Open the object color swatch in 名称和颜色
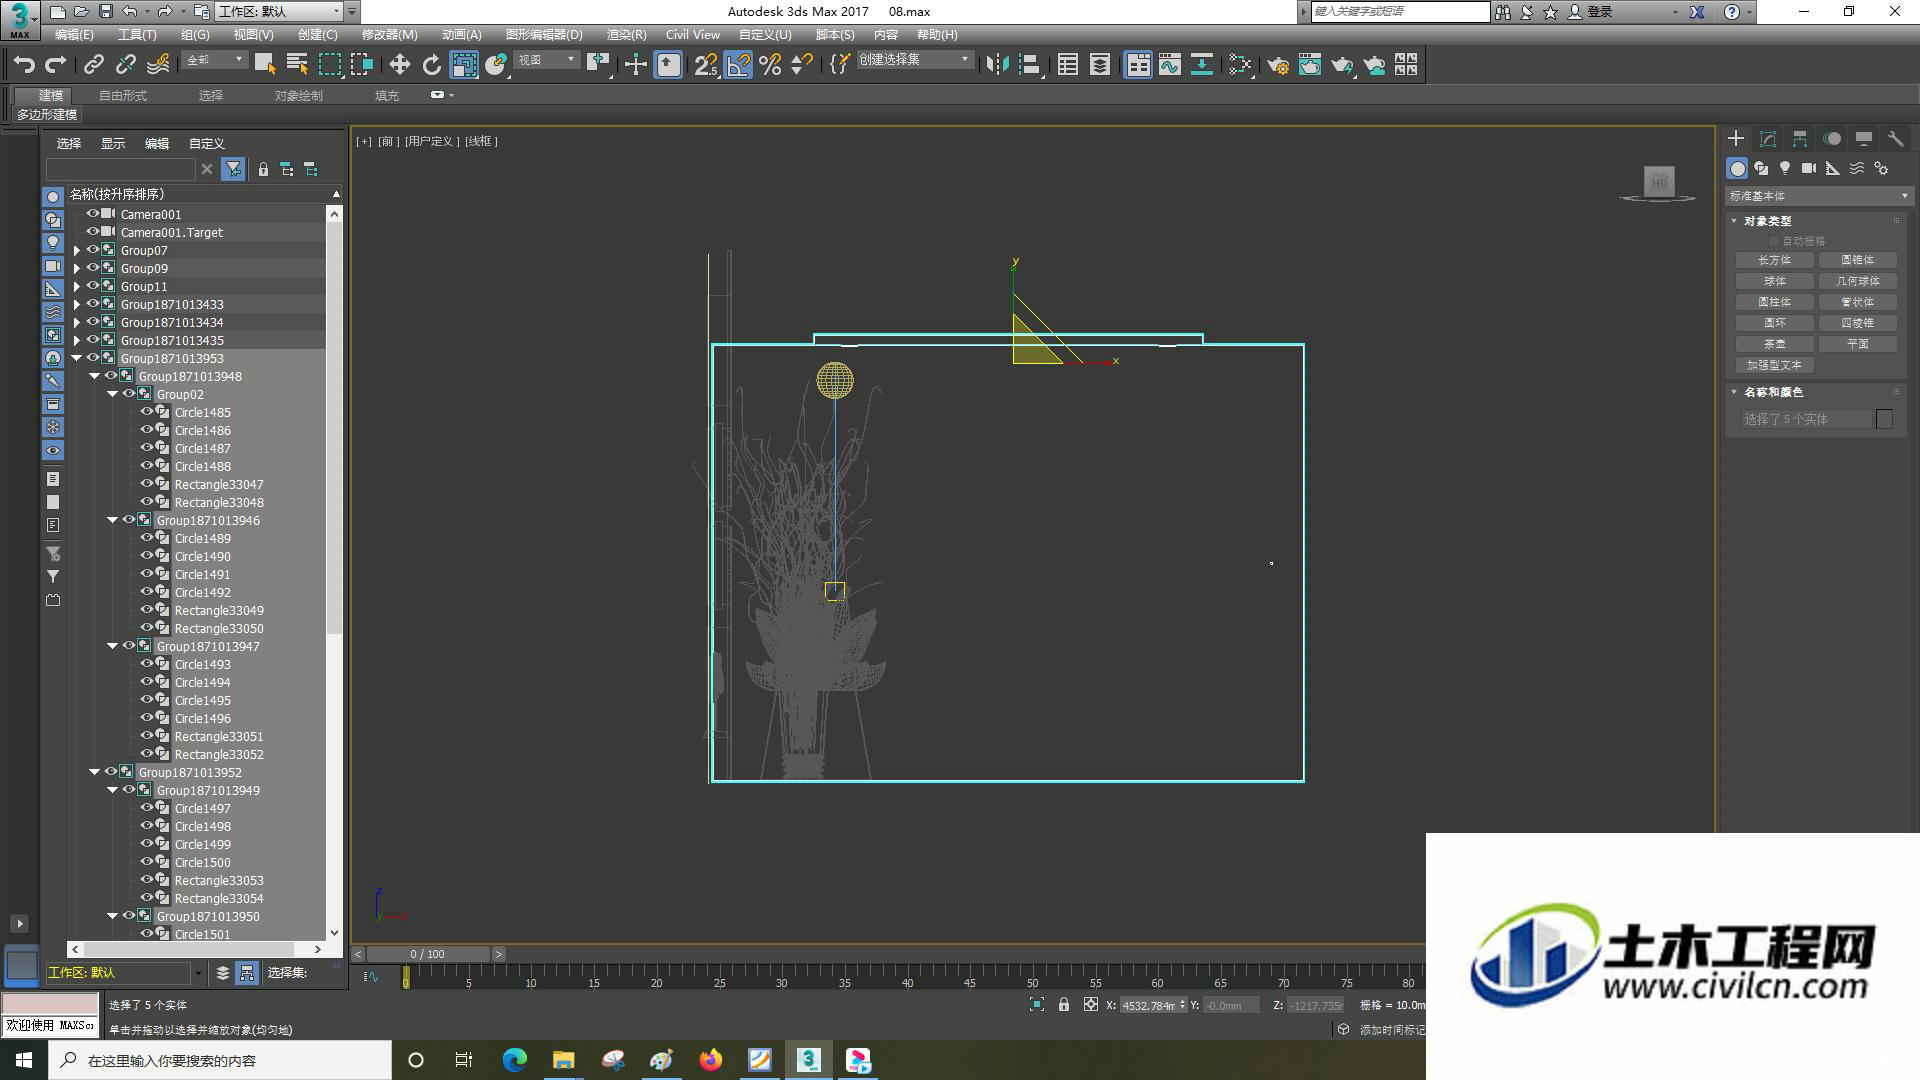The width and height of the screenshot is (1920, 1080). [x=1884, y=419]
